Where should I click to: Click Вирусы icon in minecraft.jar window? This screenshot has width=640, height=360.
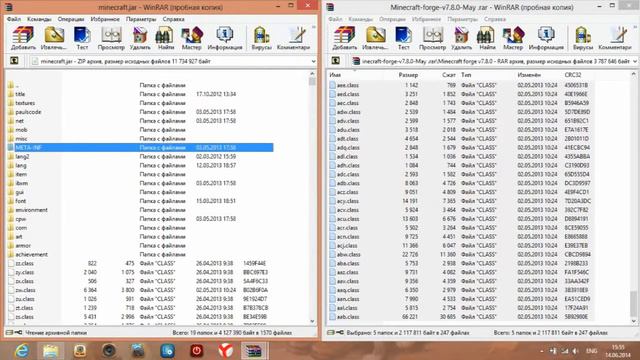pyautogui.click(x=261, y=38)
